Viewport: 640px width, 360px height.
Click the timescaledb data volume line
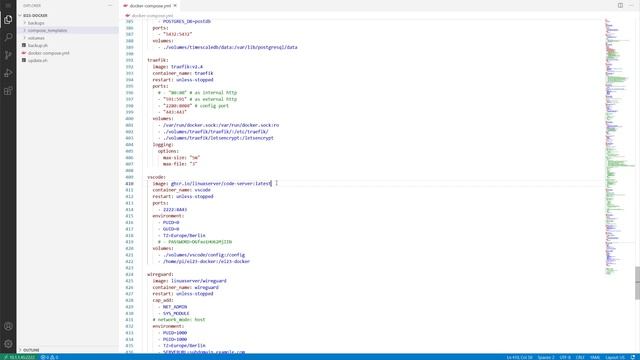click(228, 47)
